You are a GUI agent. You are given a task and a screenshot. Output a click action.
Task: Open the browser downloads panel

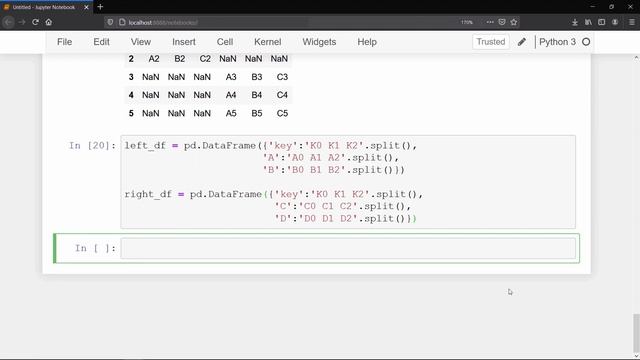[575, 22]
